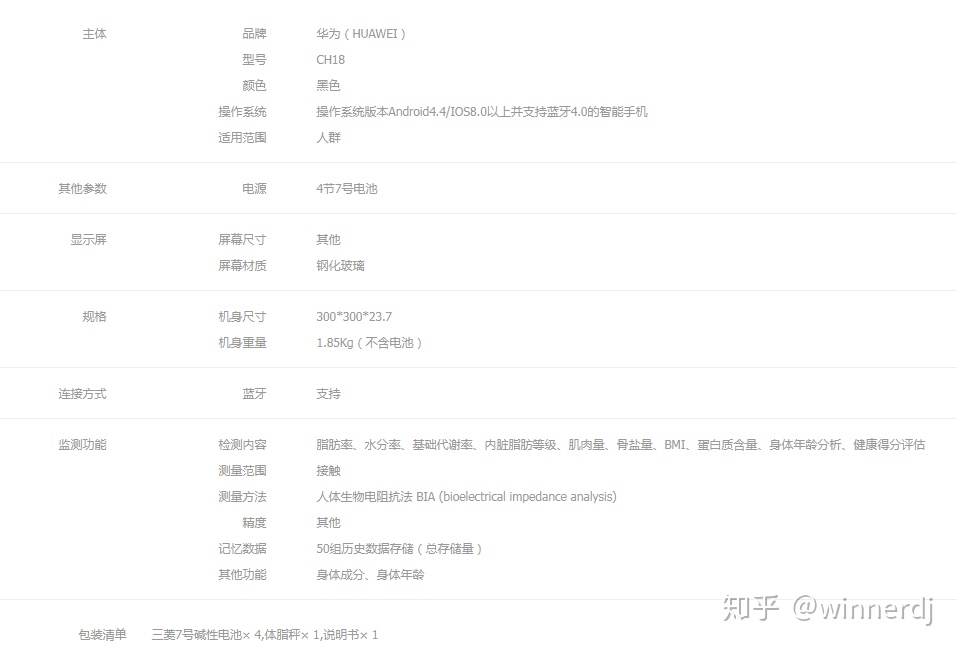Click the label 精度
The height and width of the screenshot is (652, 957).
pos(255,523)
